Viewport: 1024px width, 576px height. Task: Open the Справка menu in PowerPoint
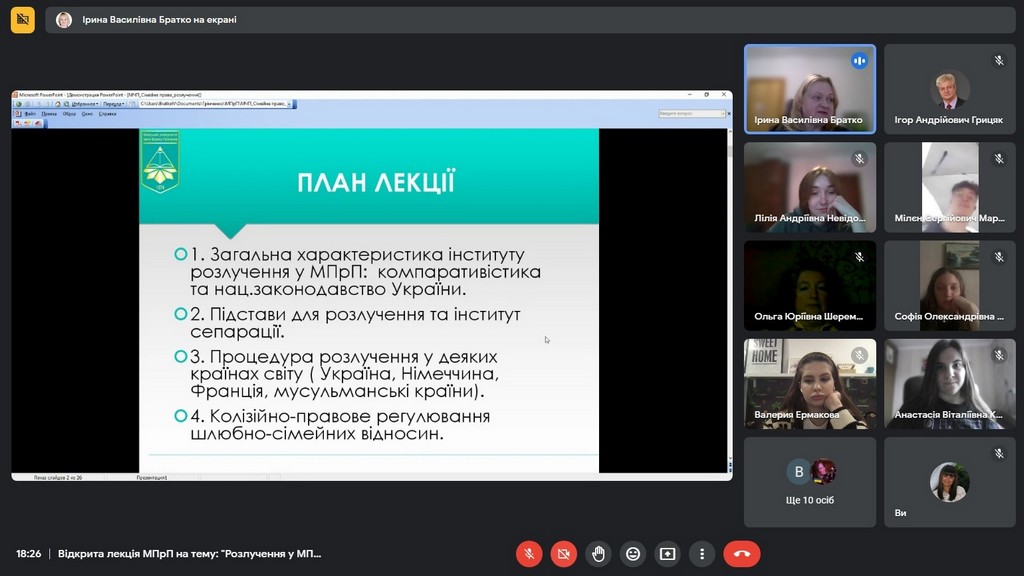[x=107, y=114]
